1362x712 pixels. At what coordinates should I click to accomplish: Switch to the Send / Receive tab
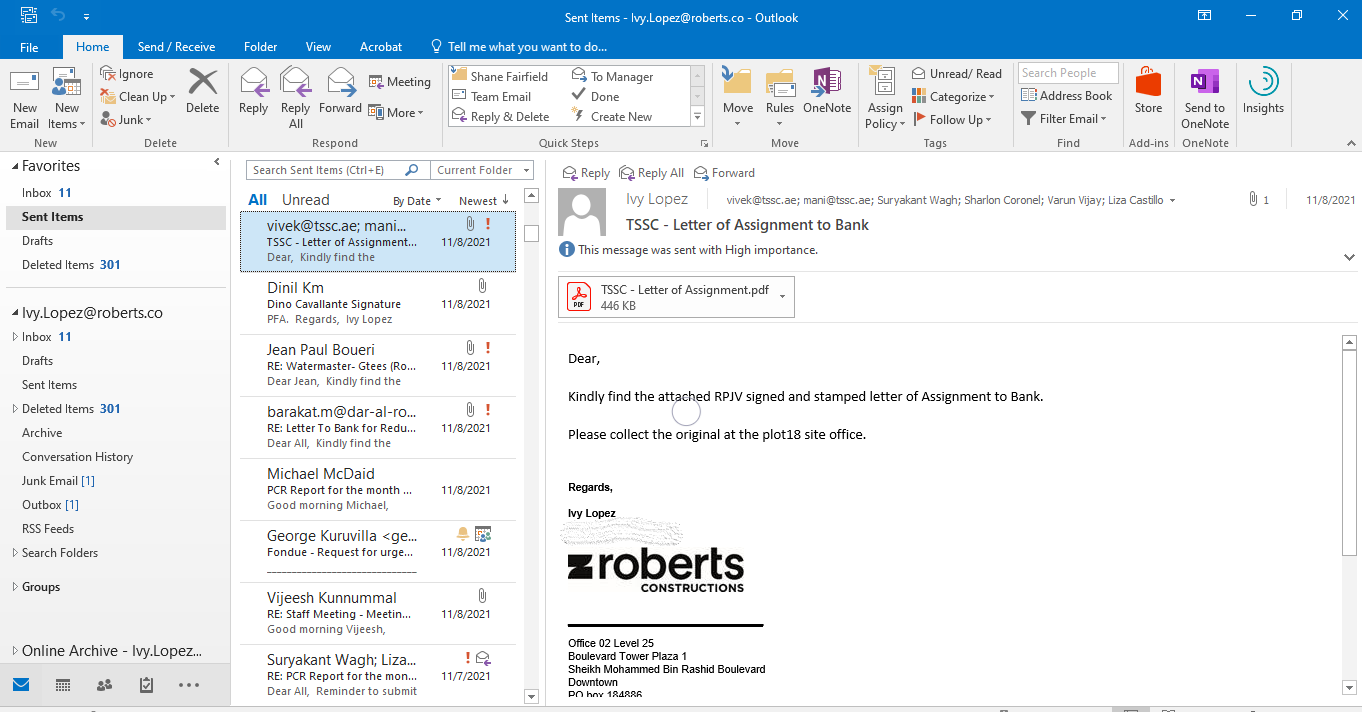[176, 47]
